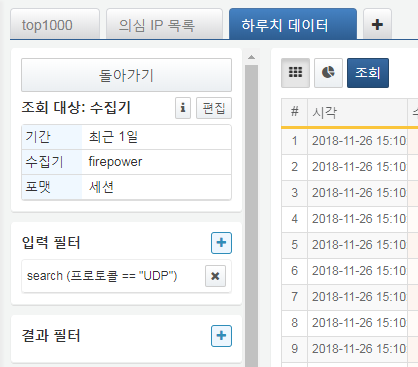This screenshot has width=418, height=367.
Task: Select row 1 timestamp cell
Action: click(357, 141)
